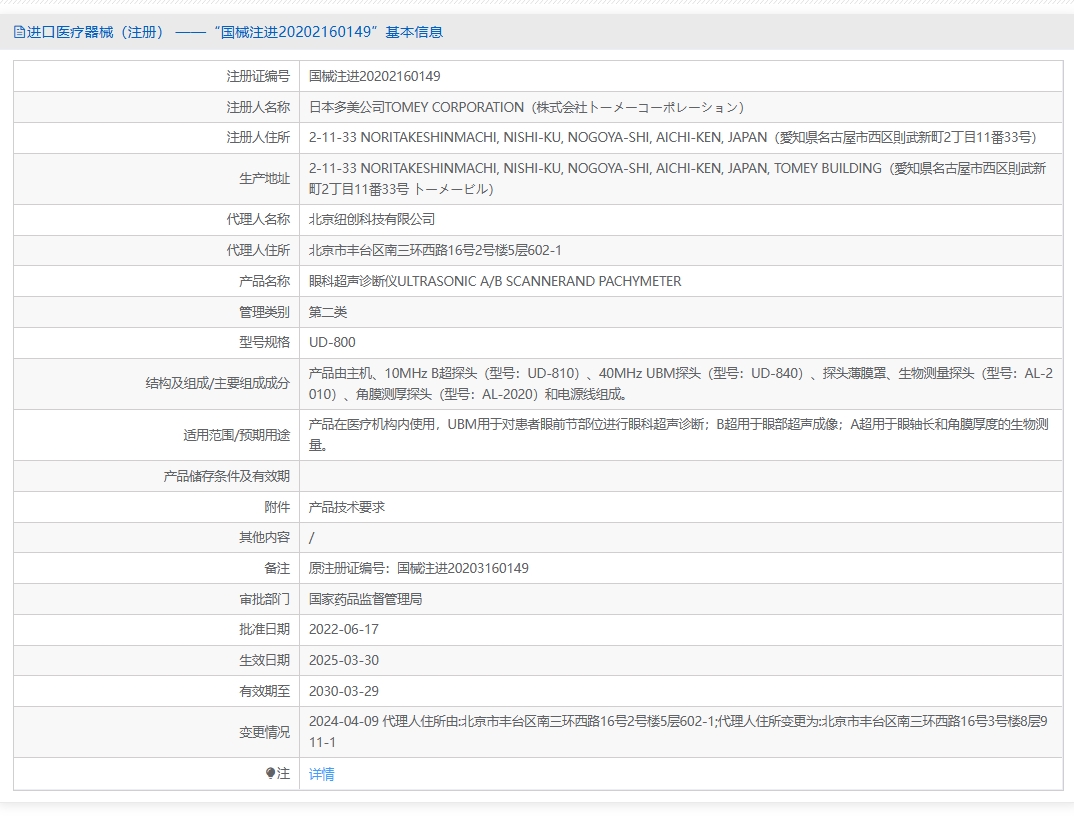Select the 代理人住所 address value
Screen dimensions: 1074x816
click(x=435, y=251)
